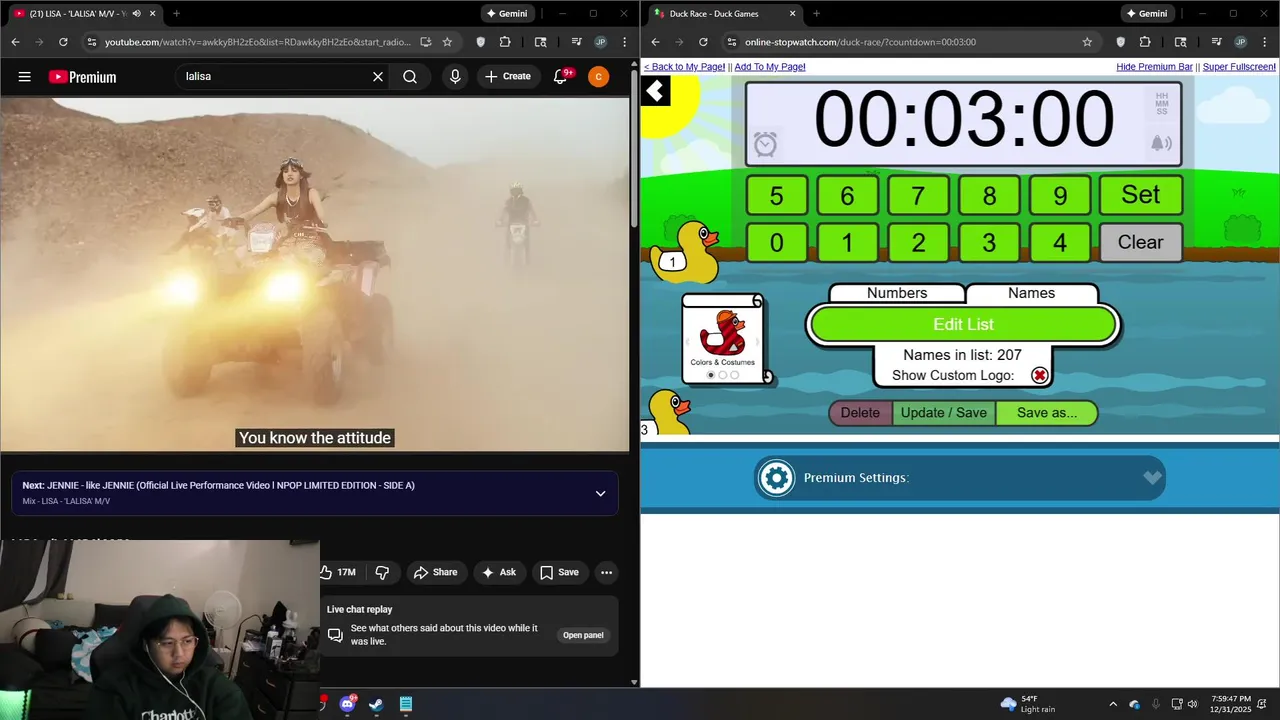Open a new tab in the YouTube window
Viewport: 1280px width, 720px height.
(x=177, y=14)
